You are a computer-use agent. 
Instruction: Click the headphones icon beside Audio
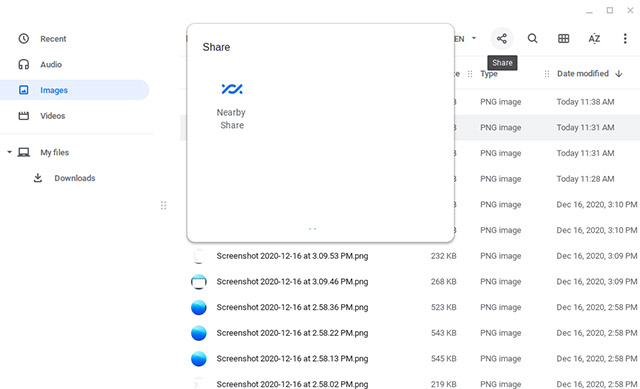(x=24, y=64)
